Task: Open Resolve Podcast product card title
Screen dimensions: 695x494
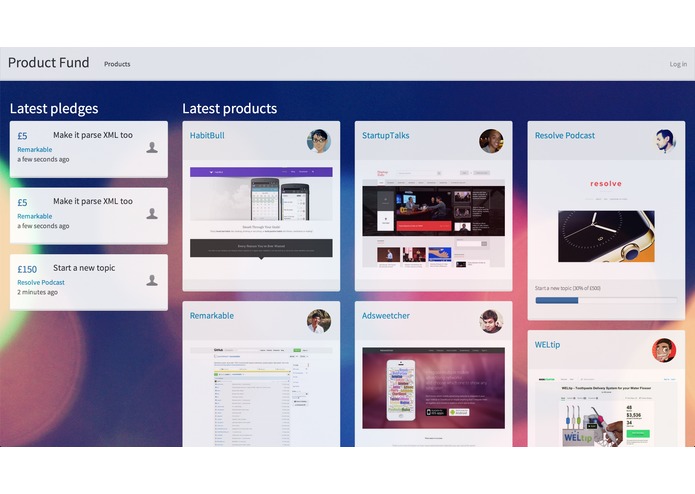Action: 565,136
